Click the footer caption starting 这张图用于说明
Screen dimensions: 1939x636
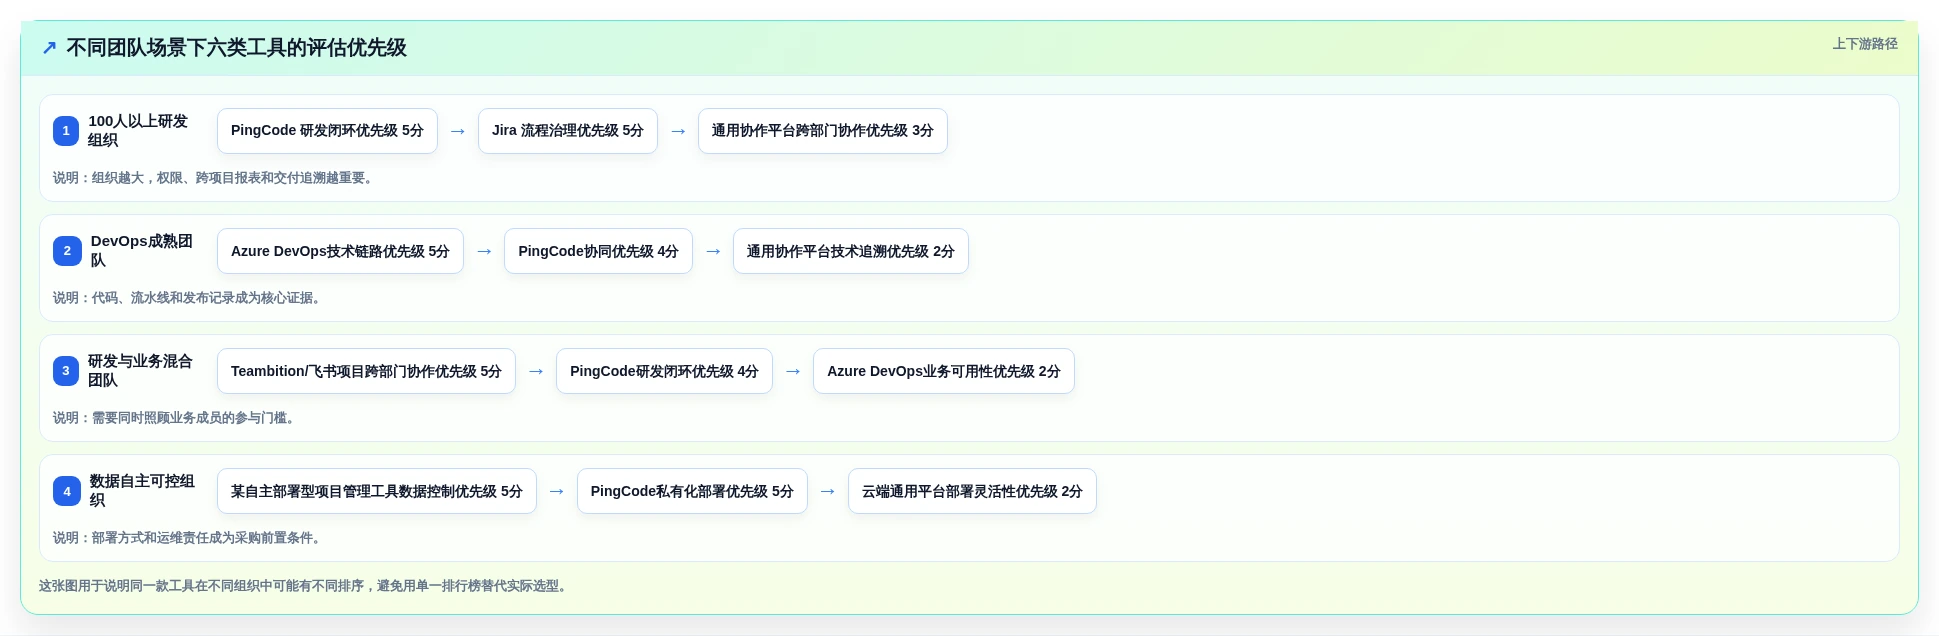click(x=306, y=586)
